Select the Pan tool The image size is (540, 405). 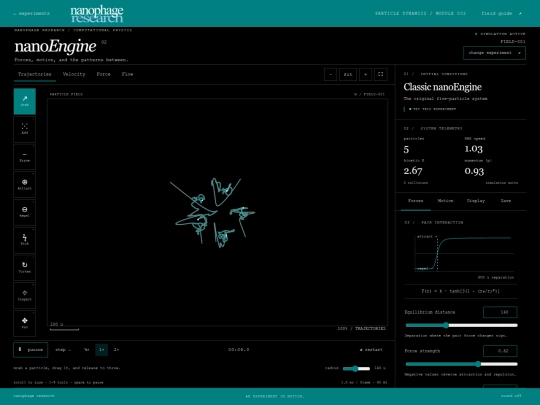point(24,323)
